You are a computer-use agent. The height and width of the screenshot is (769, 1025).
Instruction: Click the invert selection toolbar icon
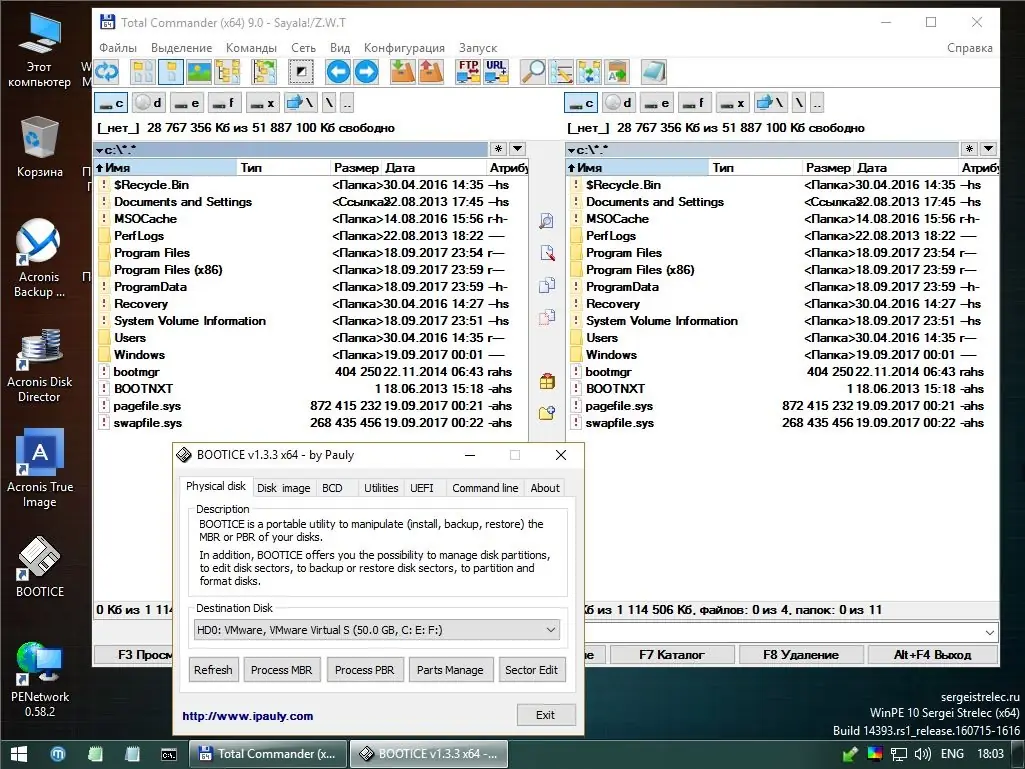301,71
